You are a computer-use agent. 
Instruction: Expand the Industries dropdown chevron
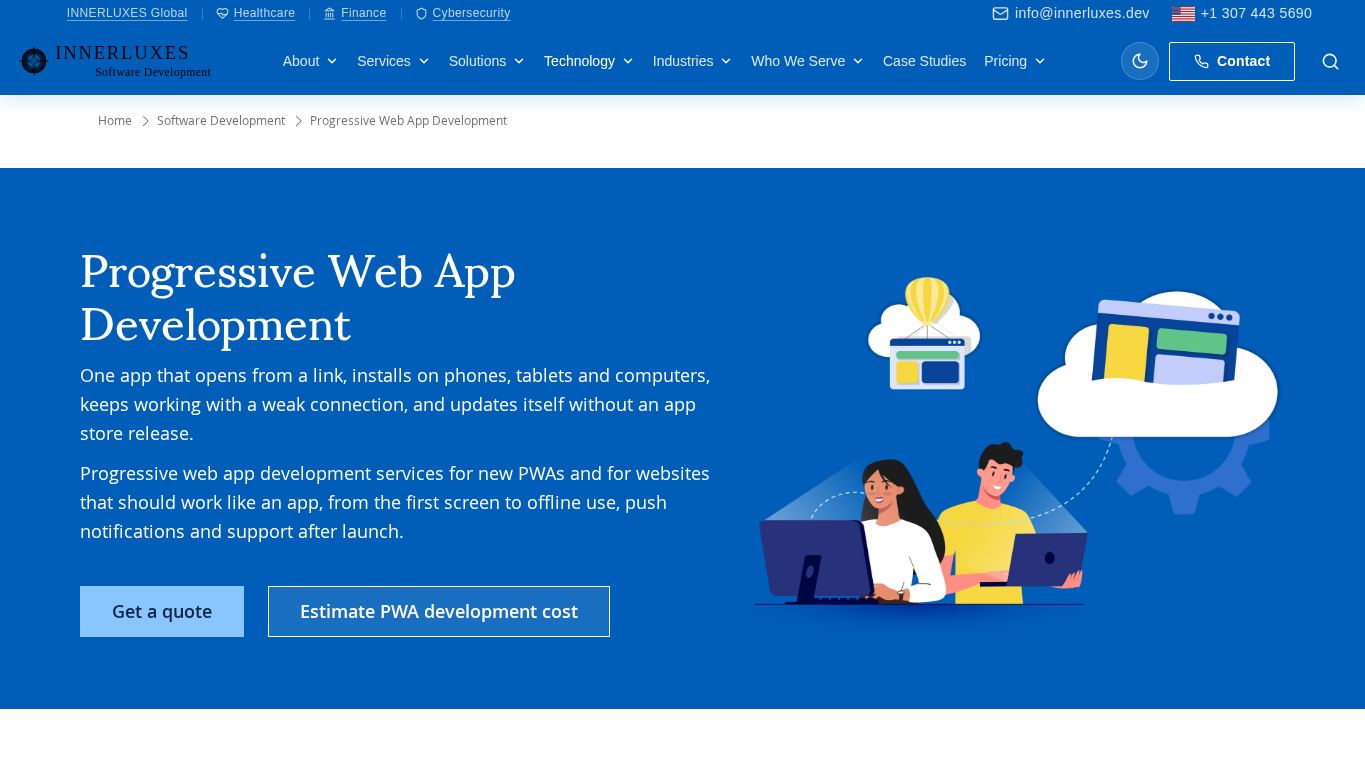pos(726,61)
